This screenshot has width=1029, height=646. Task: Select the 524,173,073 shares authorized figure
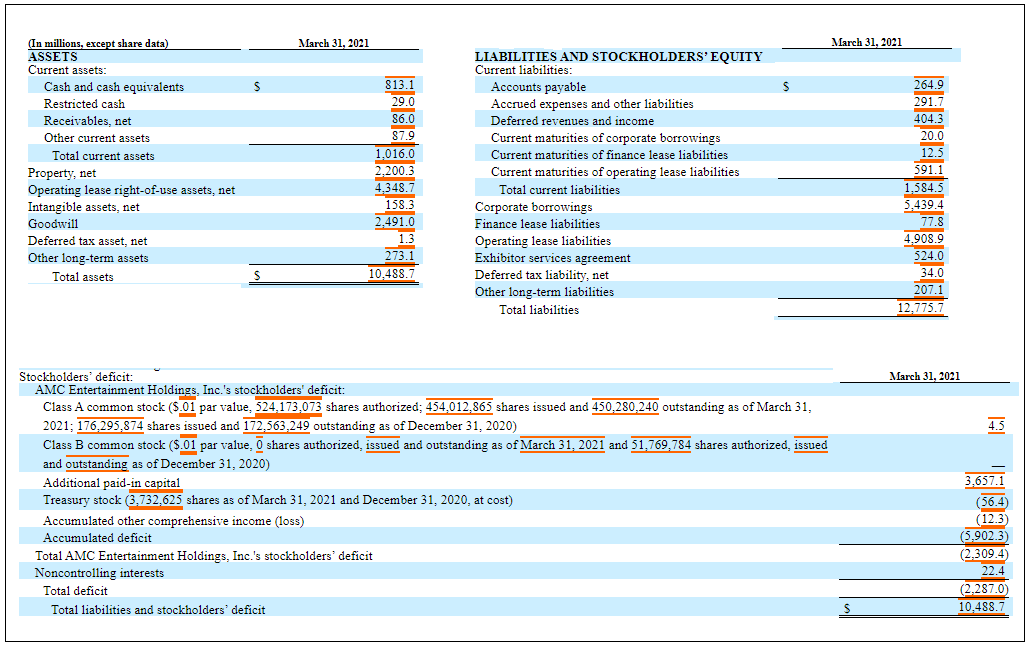click(289, 408)
